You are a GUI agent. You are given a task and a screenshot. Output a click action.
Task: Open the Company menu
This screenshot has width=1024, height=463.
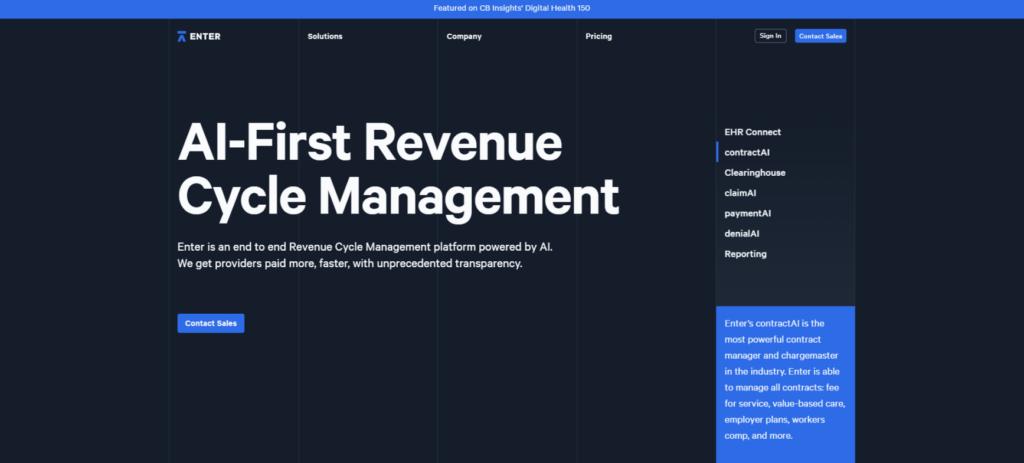pos(464,37)
